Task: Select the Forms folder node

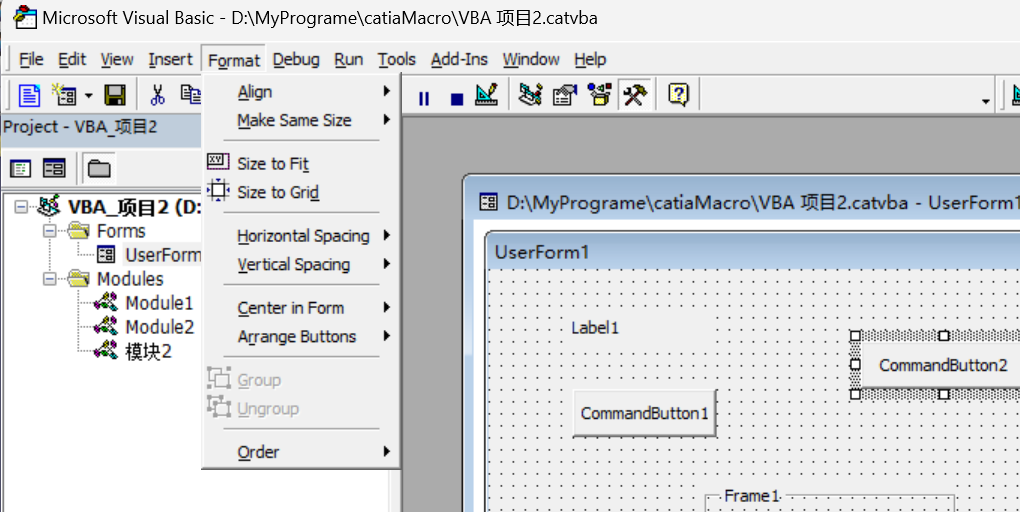Action: [121, 231]
